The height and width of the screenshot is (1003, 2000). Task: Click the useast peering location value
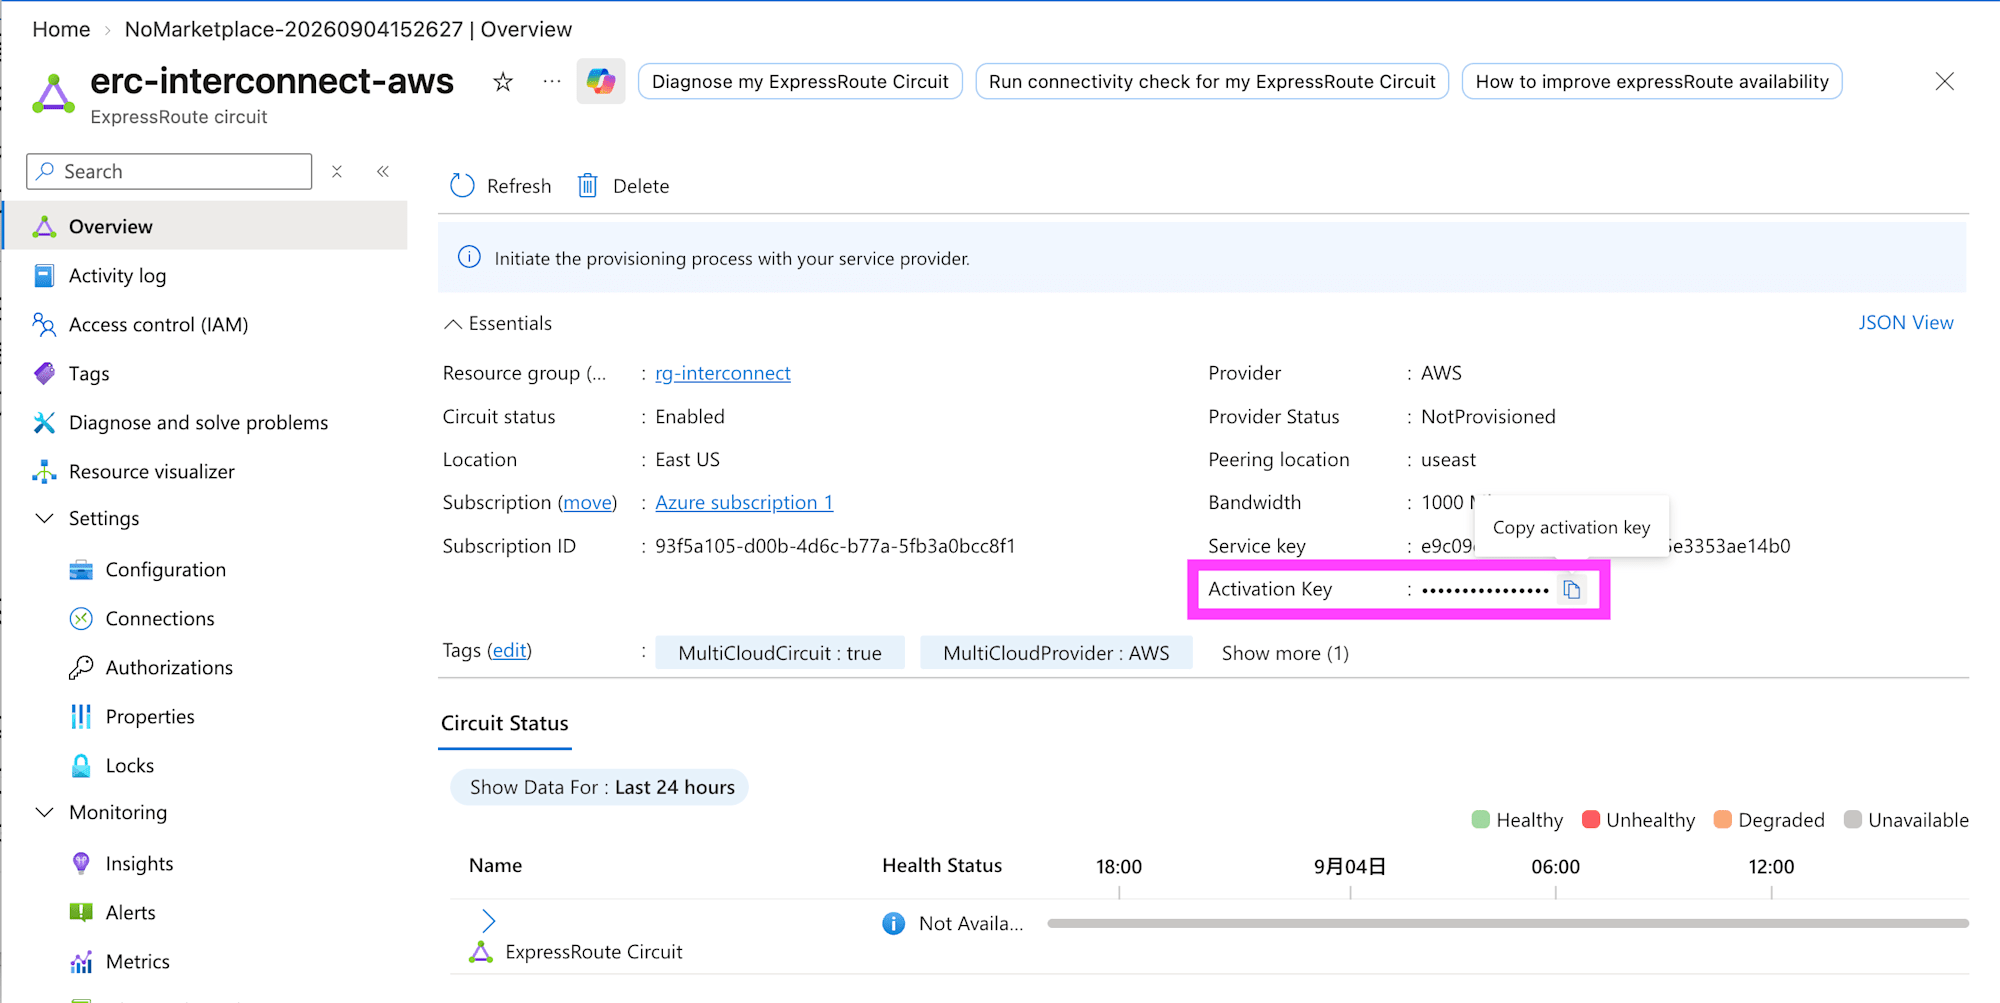[x=1448, y=459]
